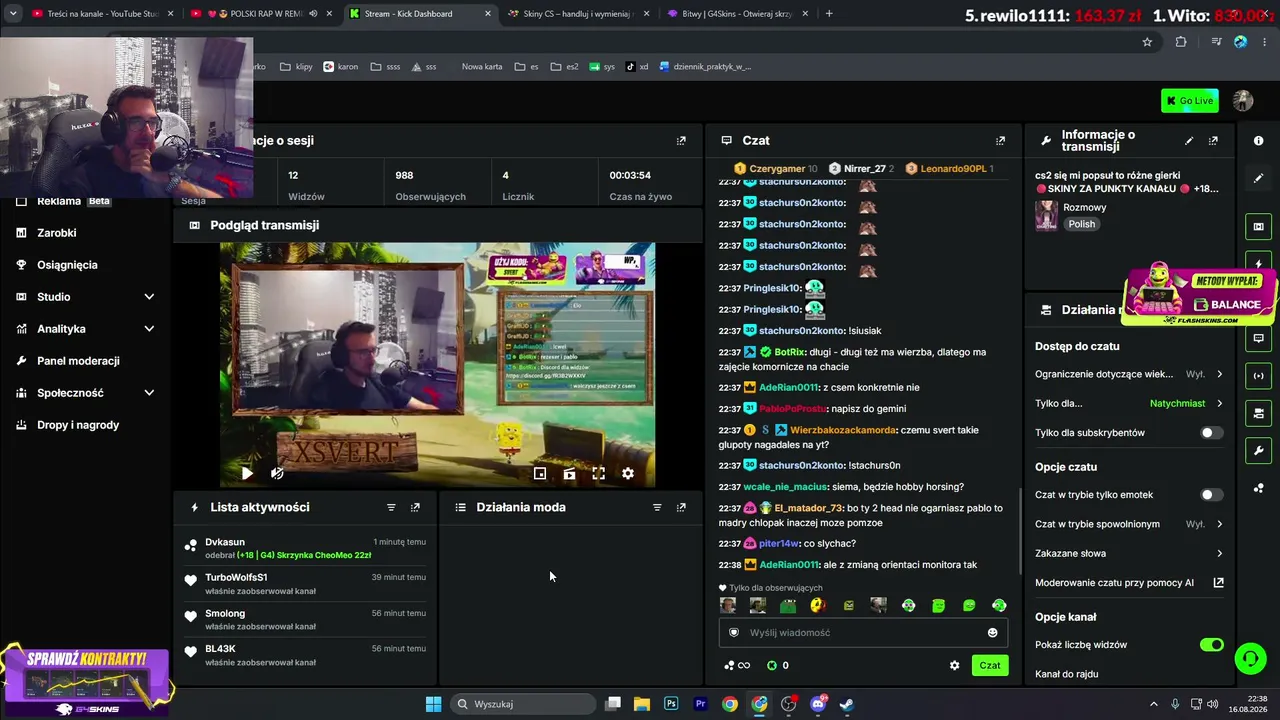Viewport: 1280px width, 720px height.
Task: Pop out Informacje o transmisji panel
Action: 1213,141
